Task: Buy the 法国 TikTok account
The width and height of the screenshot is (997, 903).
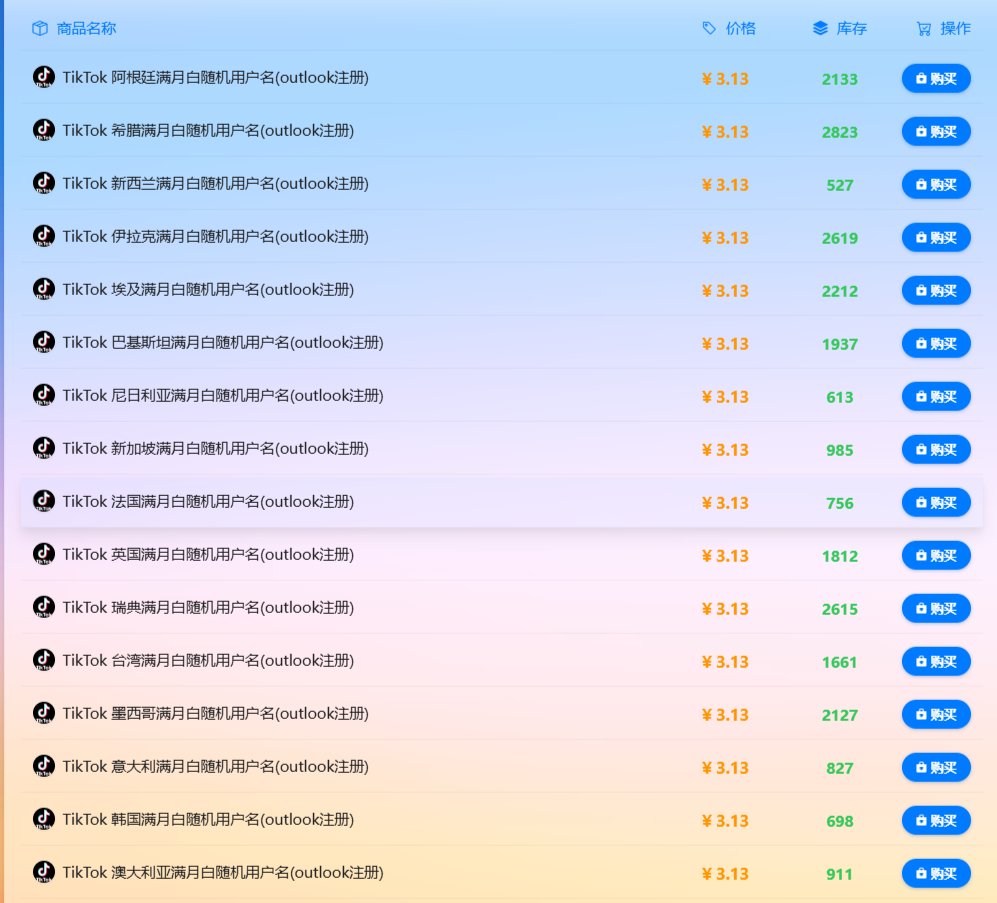Action: 936,502
